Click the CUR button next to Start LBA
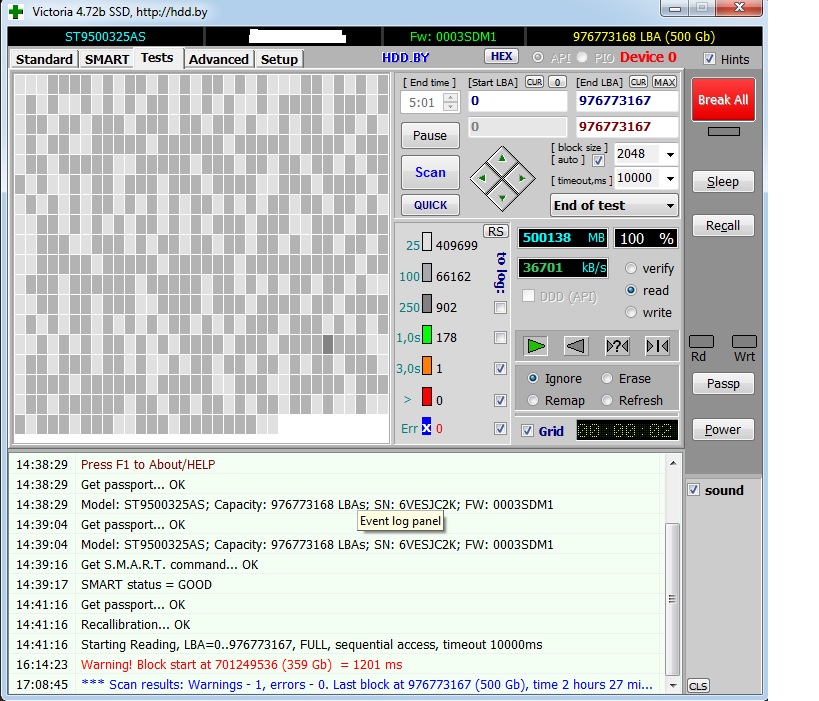819x701 pixels. [x=534, y=82]
